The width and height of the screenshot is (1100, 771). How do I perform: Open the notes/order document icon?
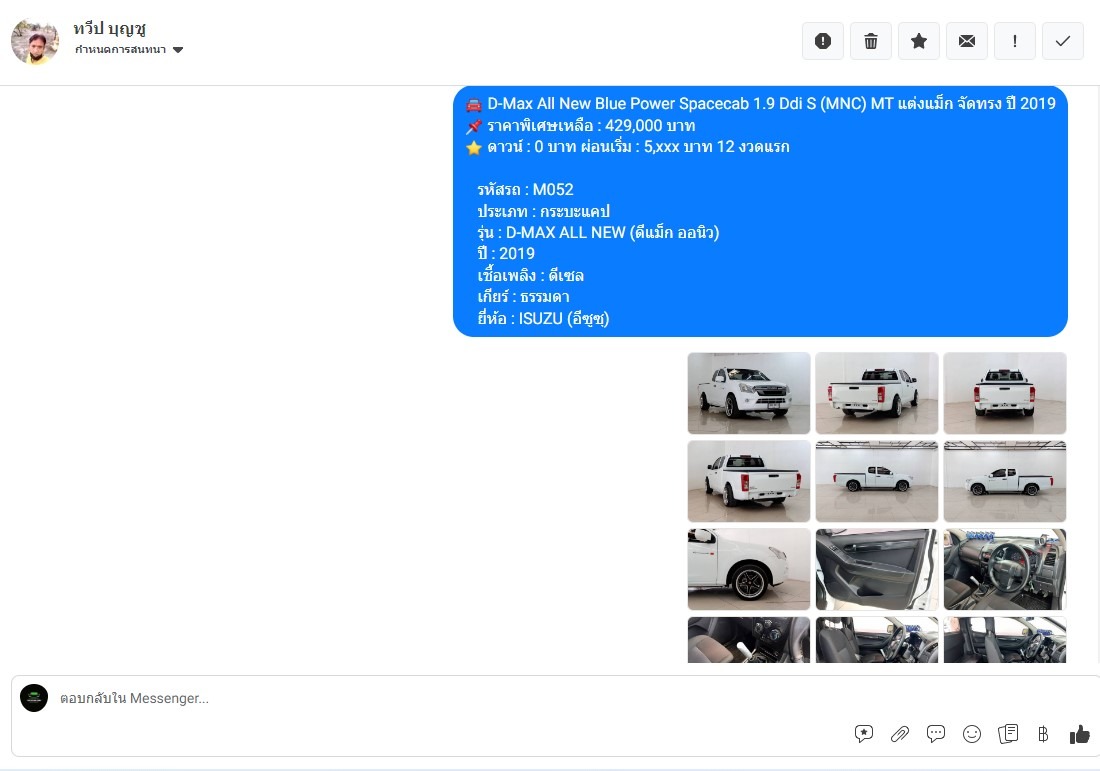point(1008,734)
